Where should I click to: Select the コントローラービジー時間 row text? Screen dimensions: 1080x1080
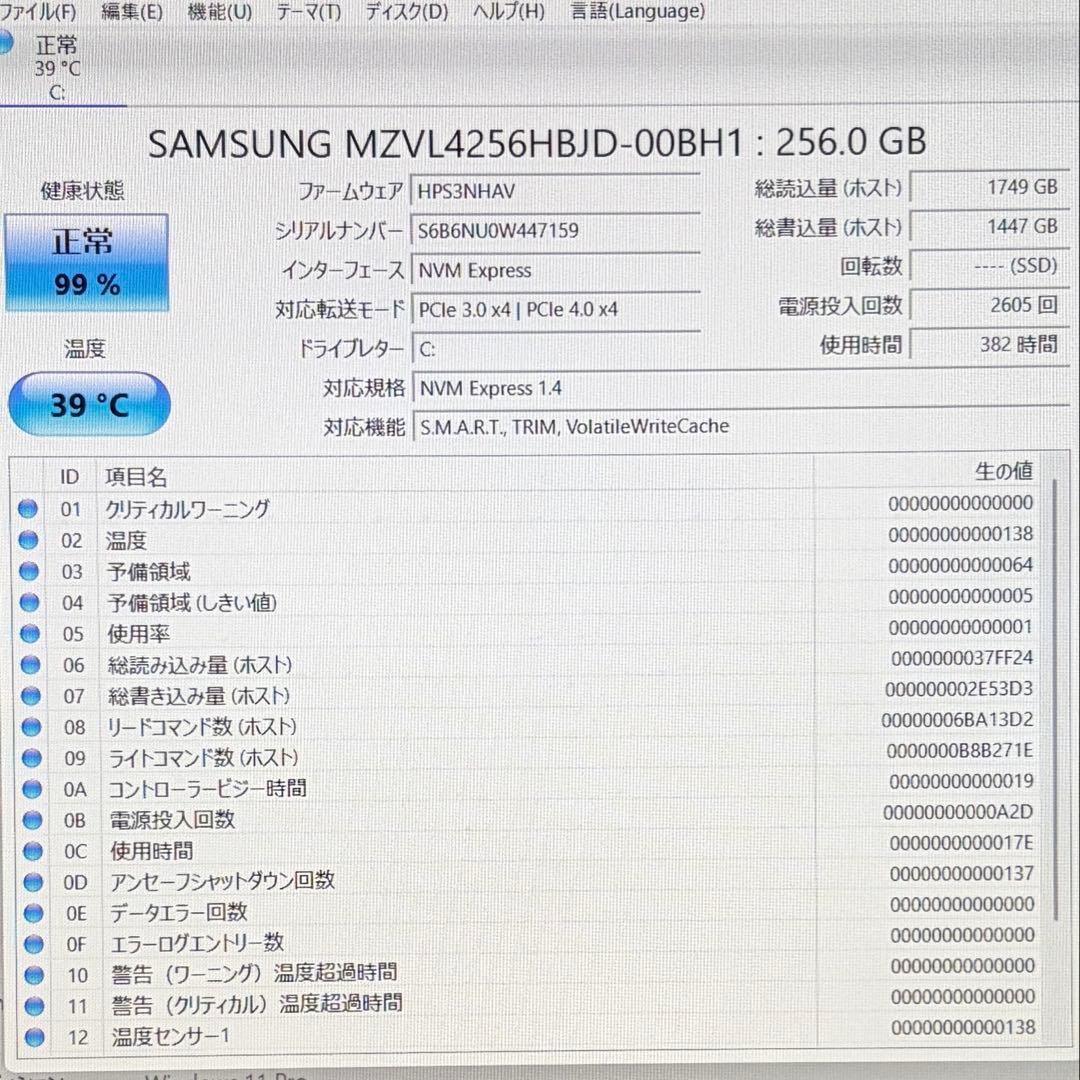coord(207,789)
